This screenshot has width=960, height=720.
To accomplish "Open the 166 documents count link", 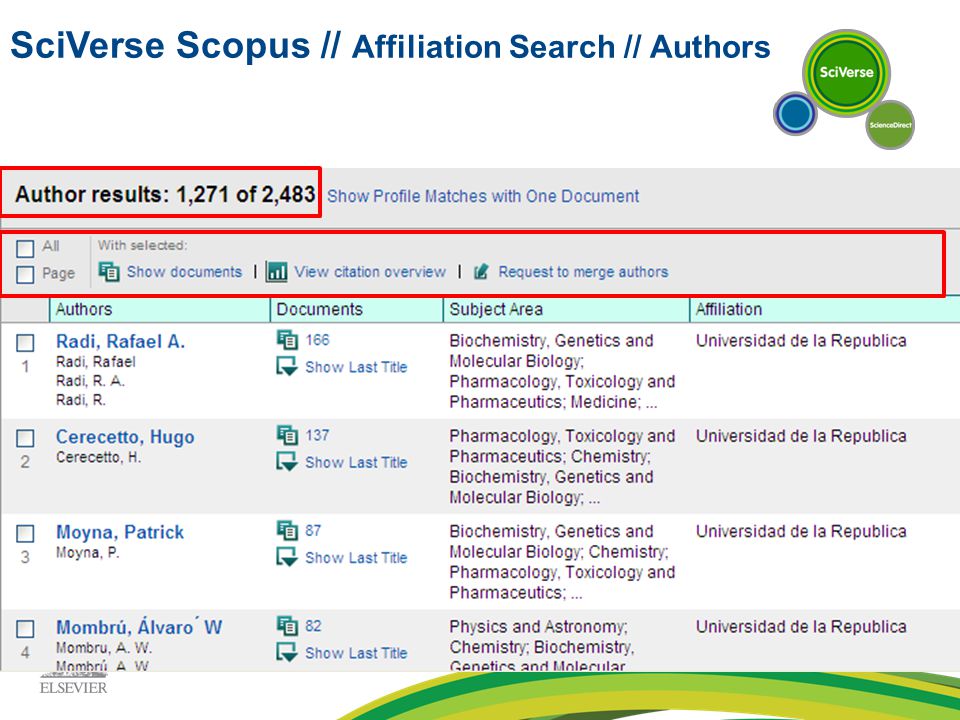I will pyautogui.click(x=317, y=340).
